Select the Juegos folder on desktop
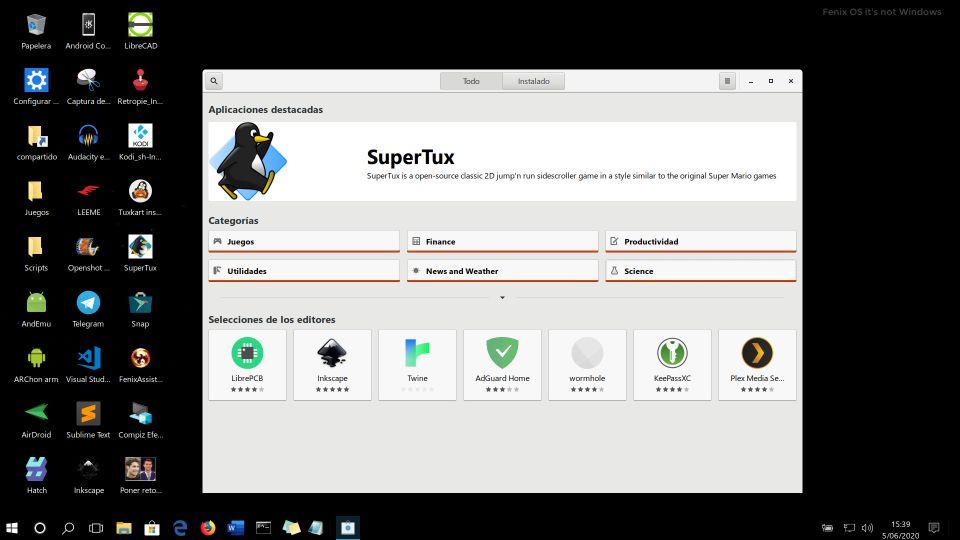 click(x=36, y=198)
